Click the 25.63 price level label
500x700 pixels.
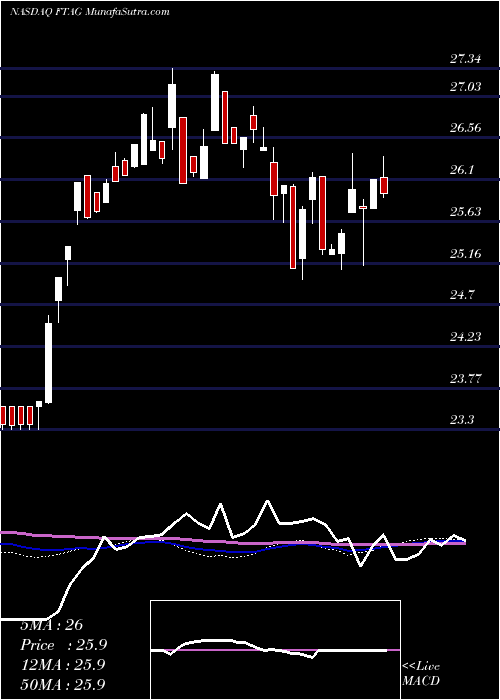[x=466, y=212]
